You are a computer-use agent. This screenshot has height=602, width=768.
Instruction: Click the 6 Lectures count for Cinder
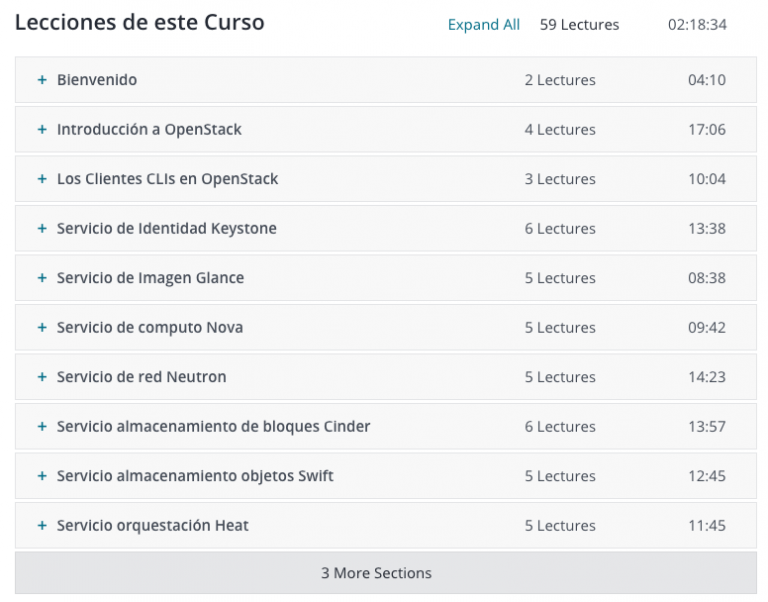point(560,426)
